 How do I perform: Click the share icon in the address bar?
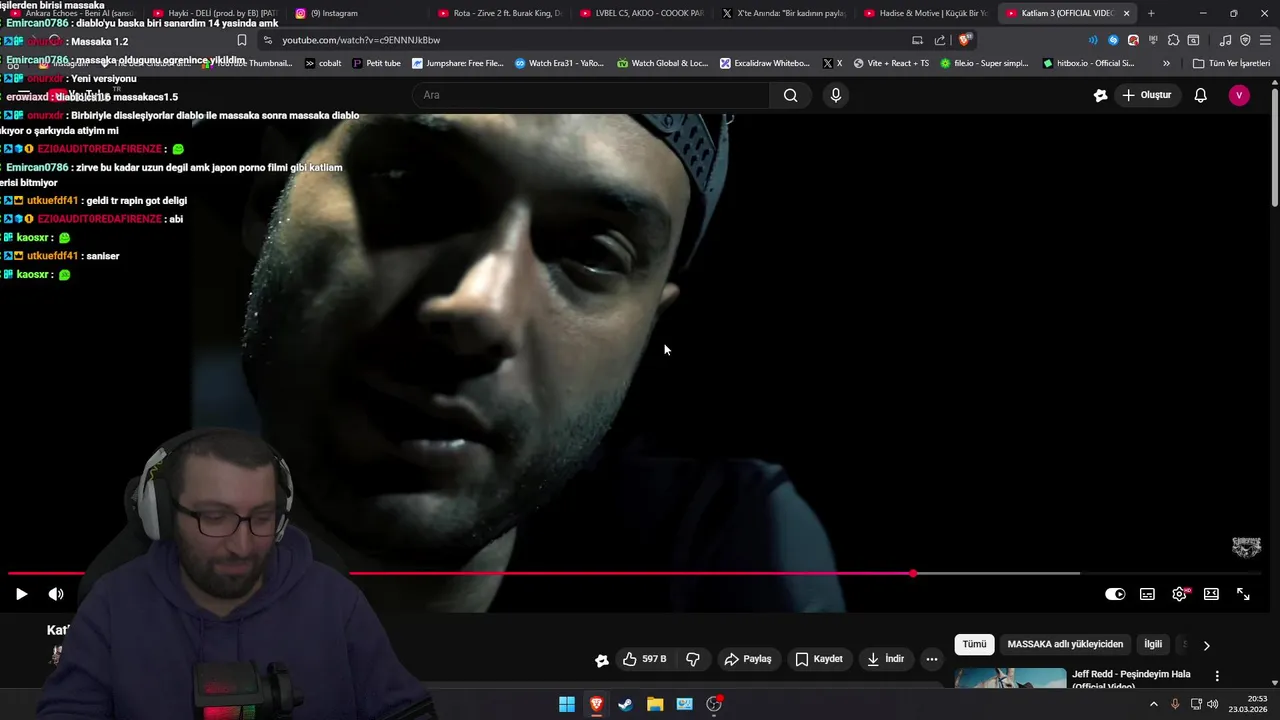940,40
